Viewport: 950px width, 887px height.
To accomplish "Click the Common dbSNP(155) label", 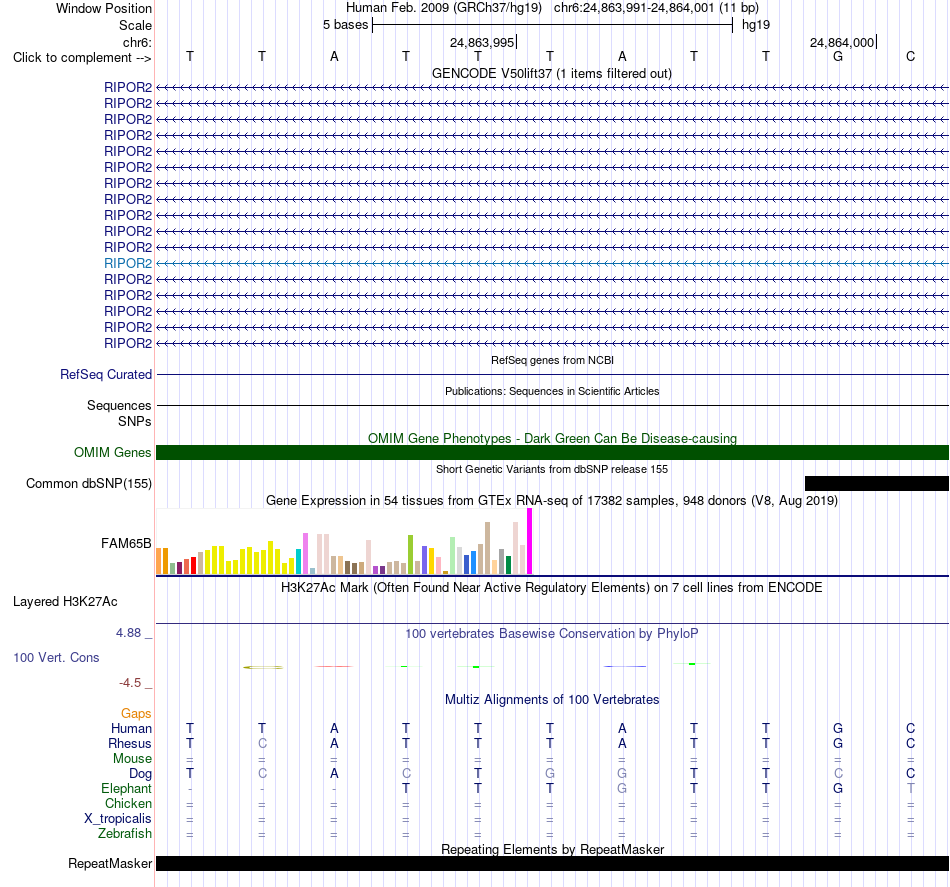I will click(x=89, y=483).
